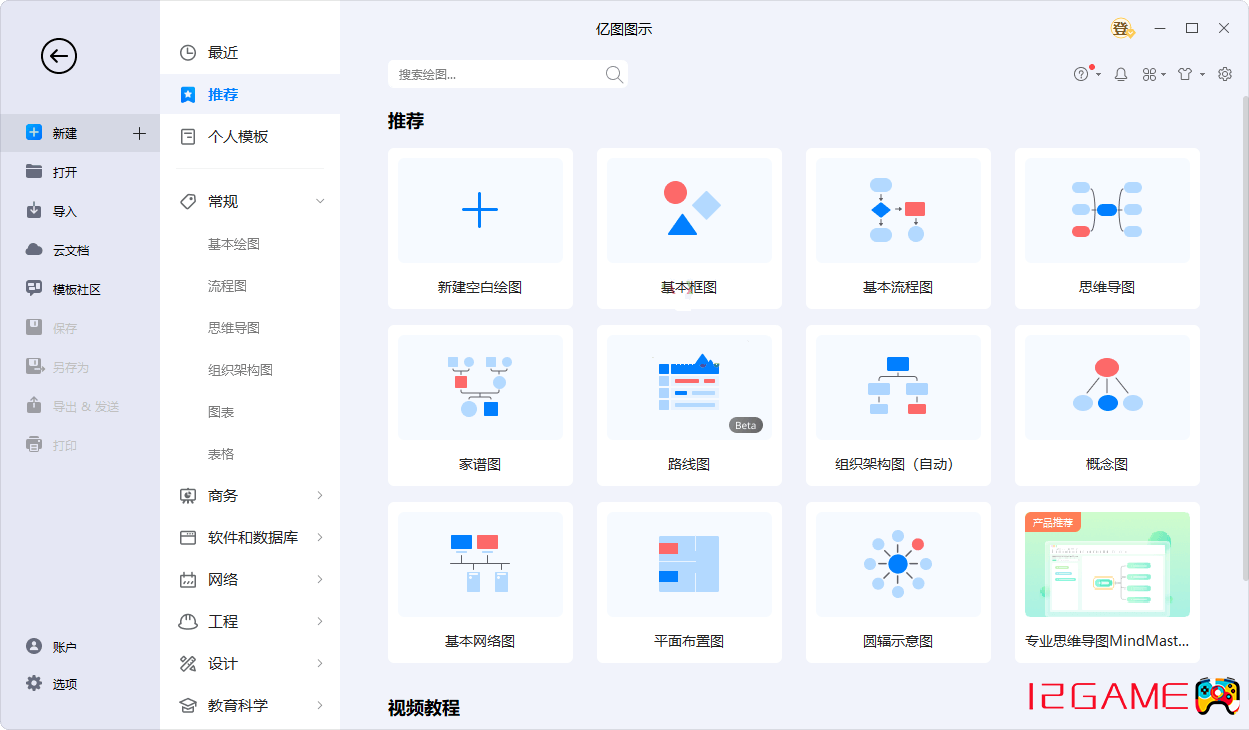
Task: Open 选项 at the sidebar bottom
Action: [64, 684]
